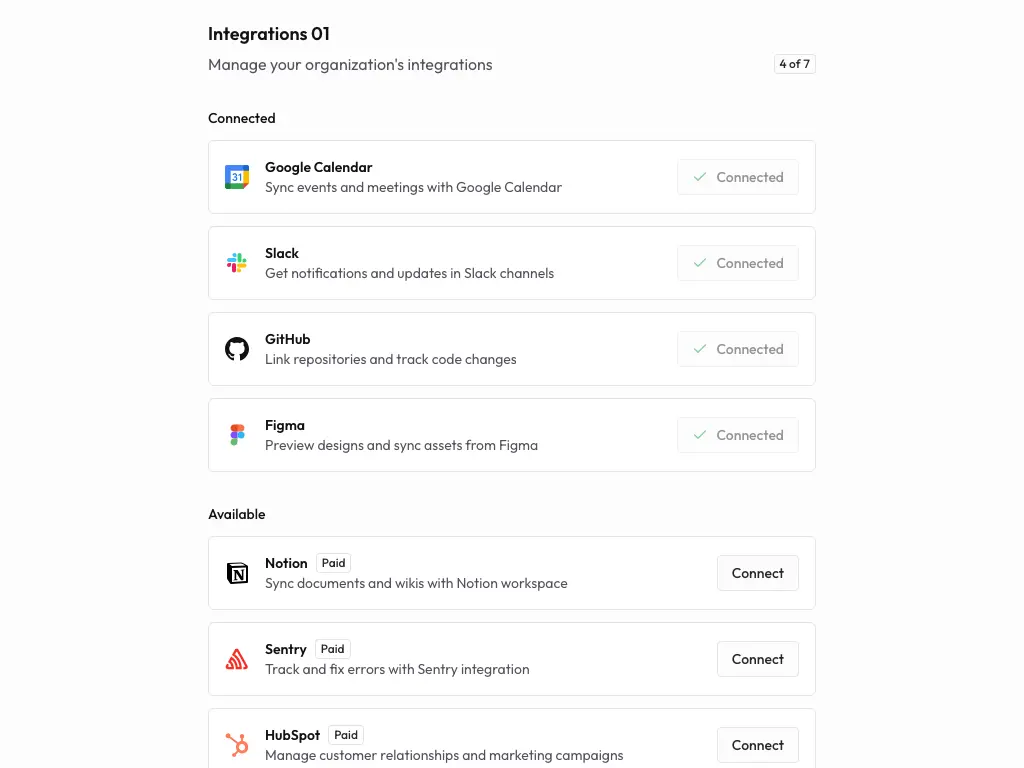1024x768 pixels.
Task: Click the HubSpot sprocket icon
Action: (236, 745)
